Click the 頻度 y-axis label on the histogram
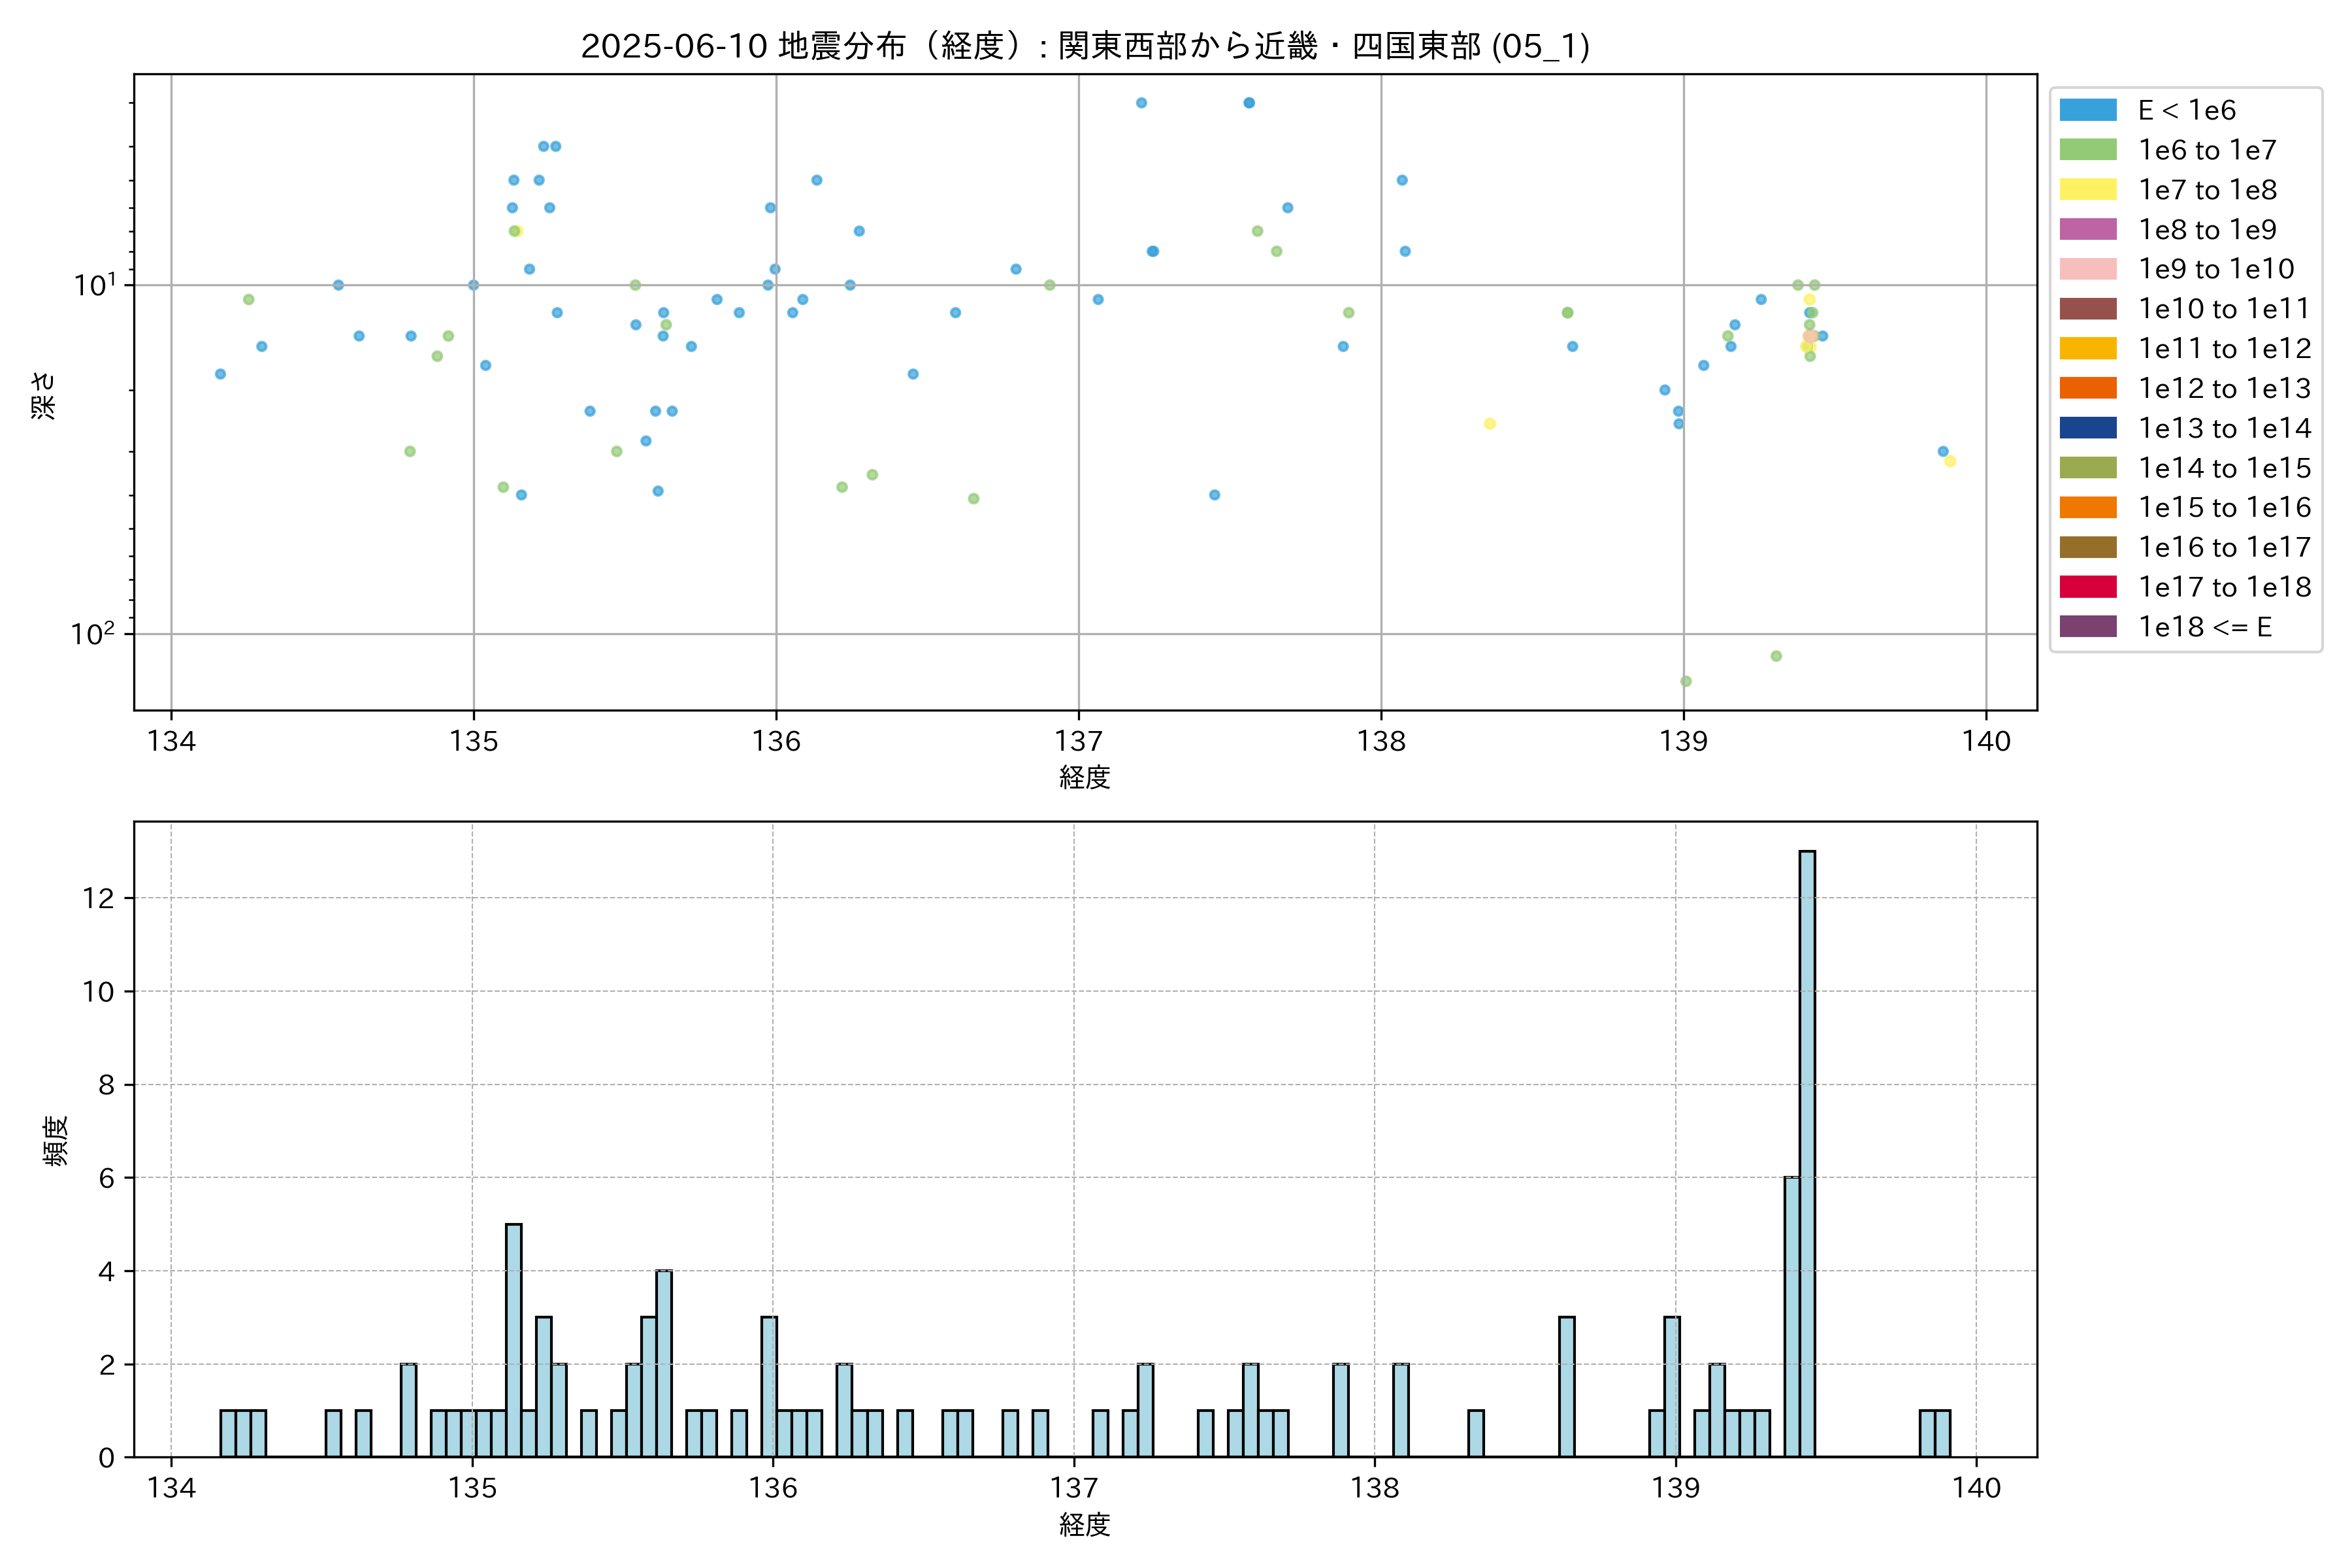 [56, 1140]
